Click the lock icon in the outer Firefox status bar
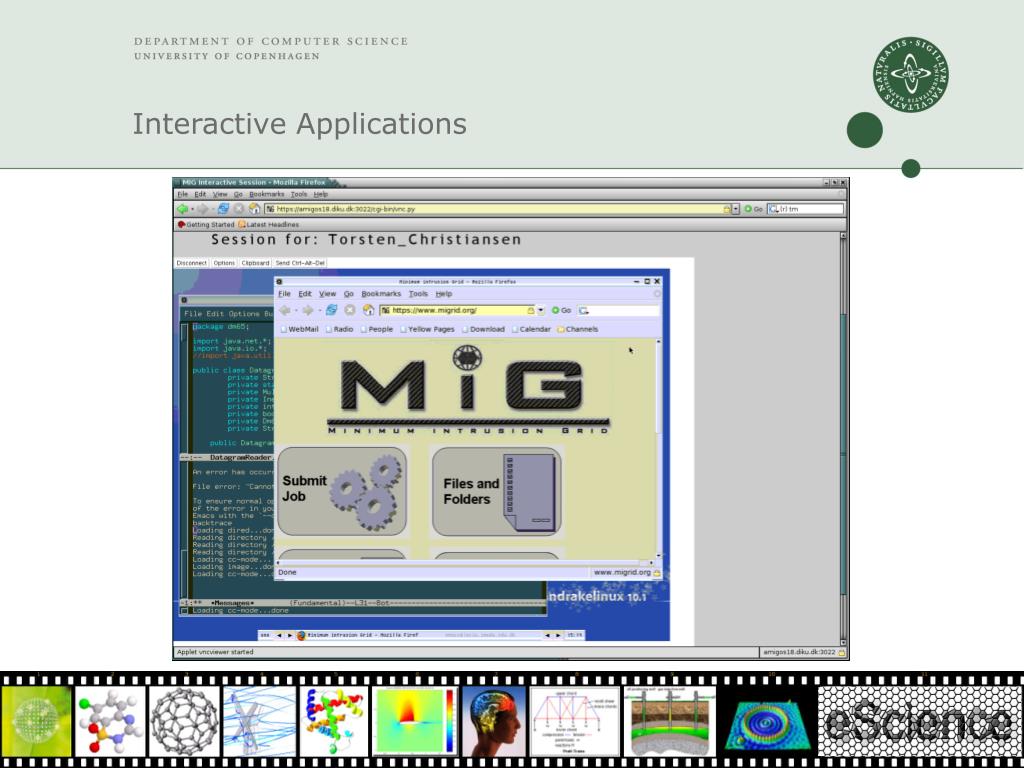1024x768 pixels. tap(842, 652)
